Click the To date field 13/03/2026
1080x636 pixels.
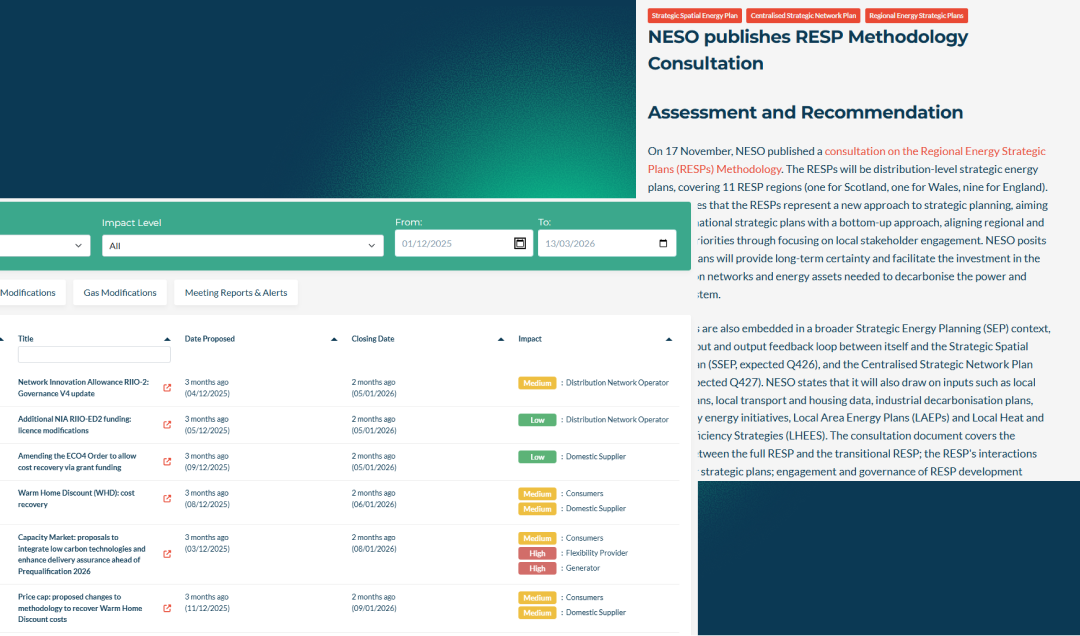[607, 243]
